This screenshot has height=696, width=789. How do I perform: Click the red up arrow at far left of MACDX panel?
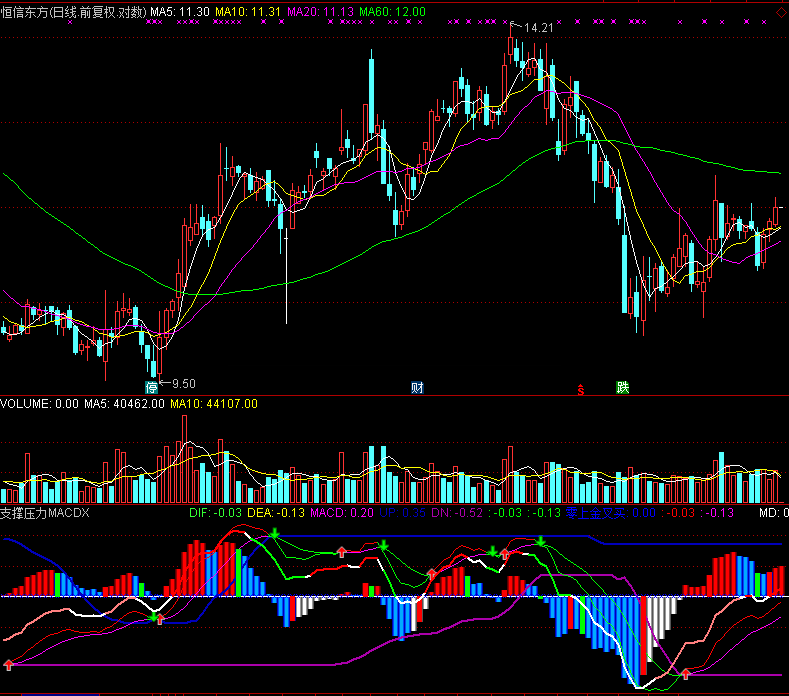(x=9, y=664)
